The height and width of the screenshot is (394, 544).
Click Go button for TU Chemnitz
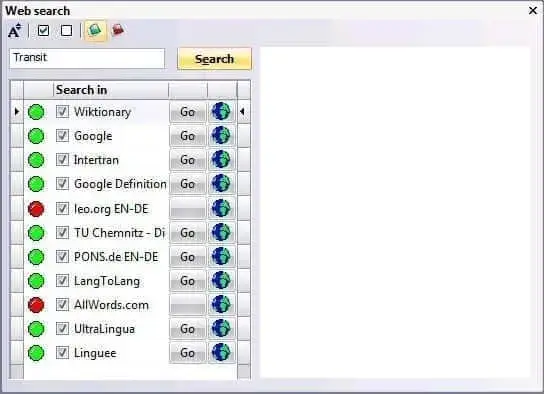[187, 232]
